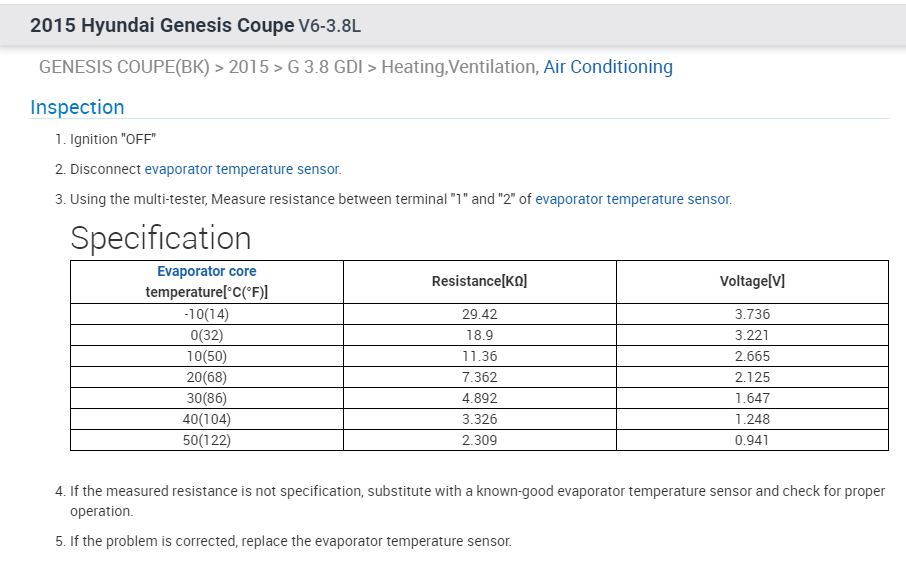The height and width of the screenshot is (568, 906).
Task: Click the Specification heading
Action: coord(160,238)
